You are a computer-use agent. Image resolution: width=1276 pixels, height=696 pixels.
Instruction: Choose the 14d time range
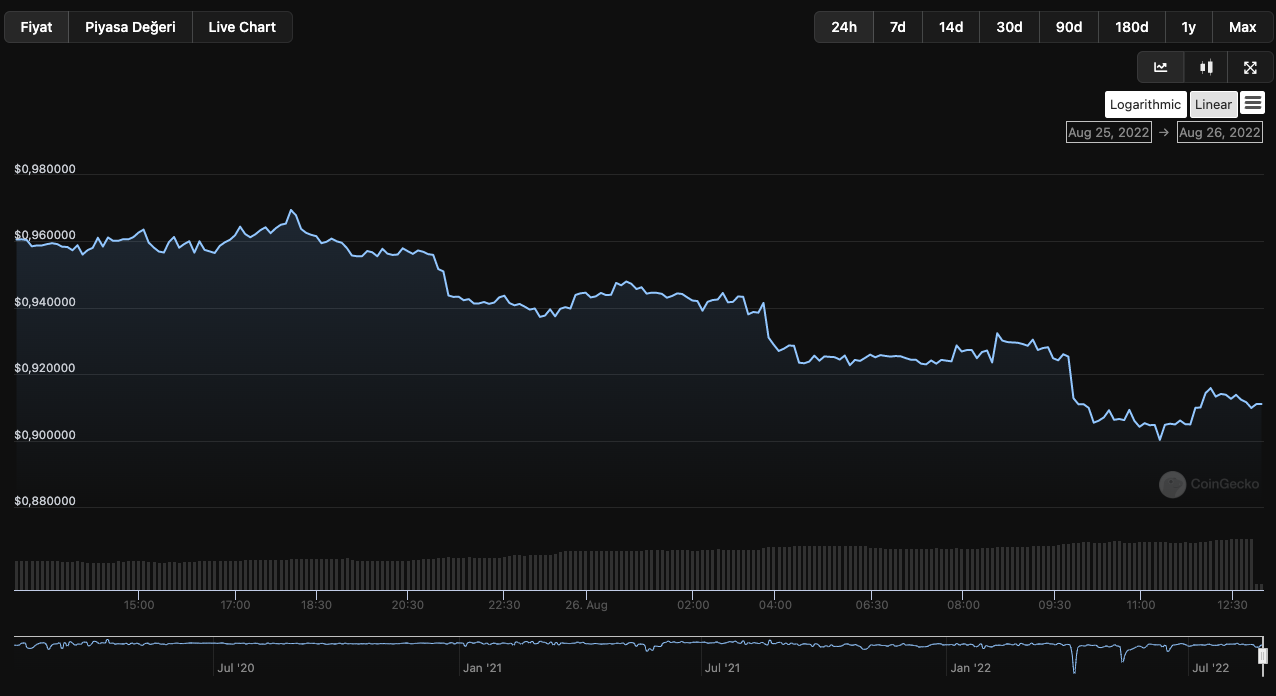pos(951,27)
